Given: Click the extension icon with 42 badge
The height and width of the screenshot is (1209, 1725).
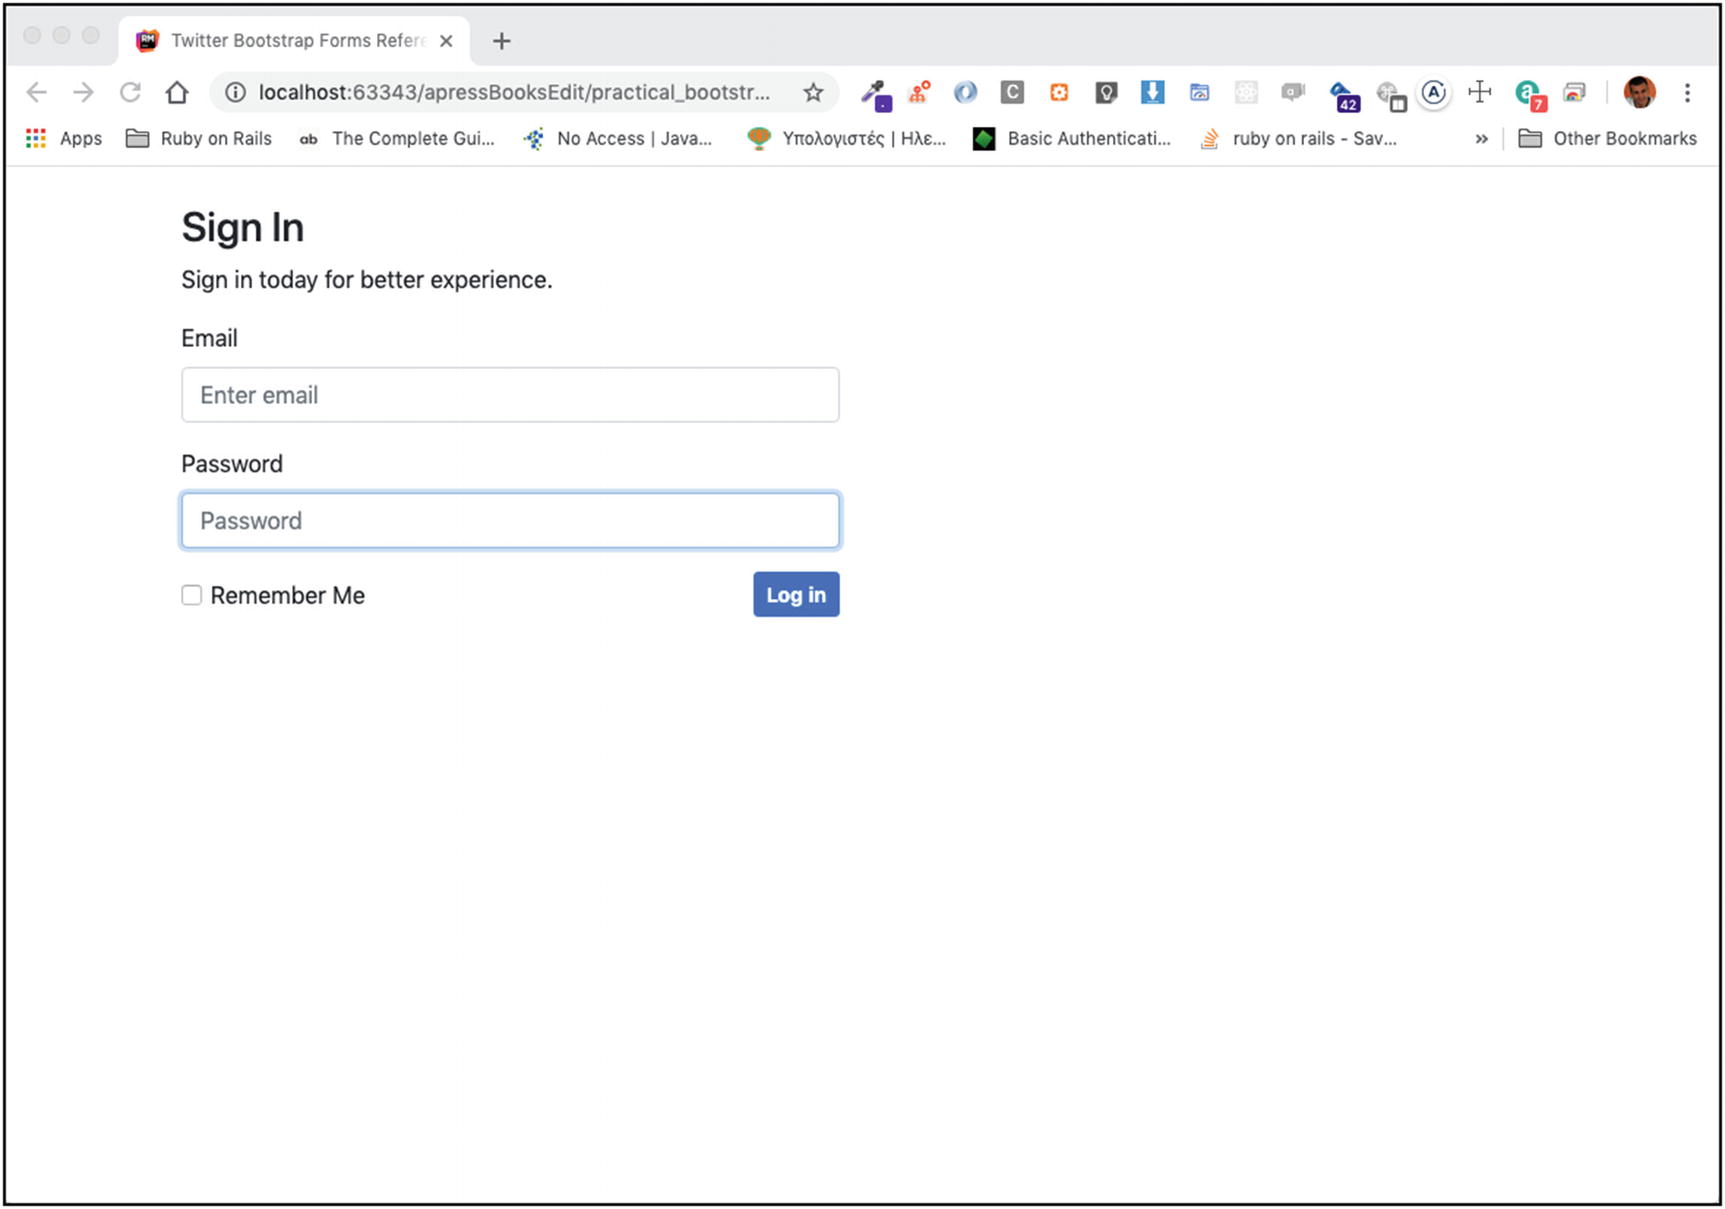Looking at the screenshot, I should (1343, 95).
